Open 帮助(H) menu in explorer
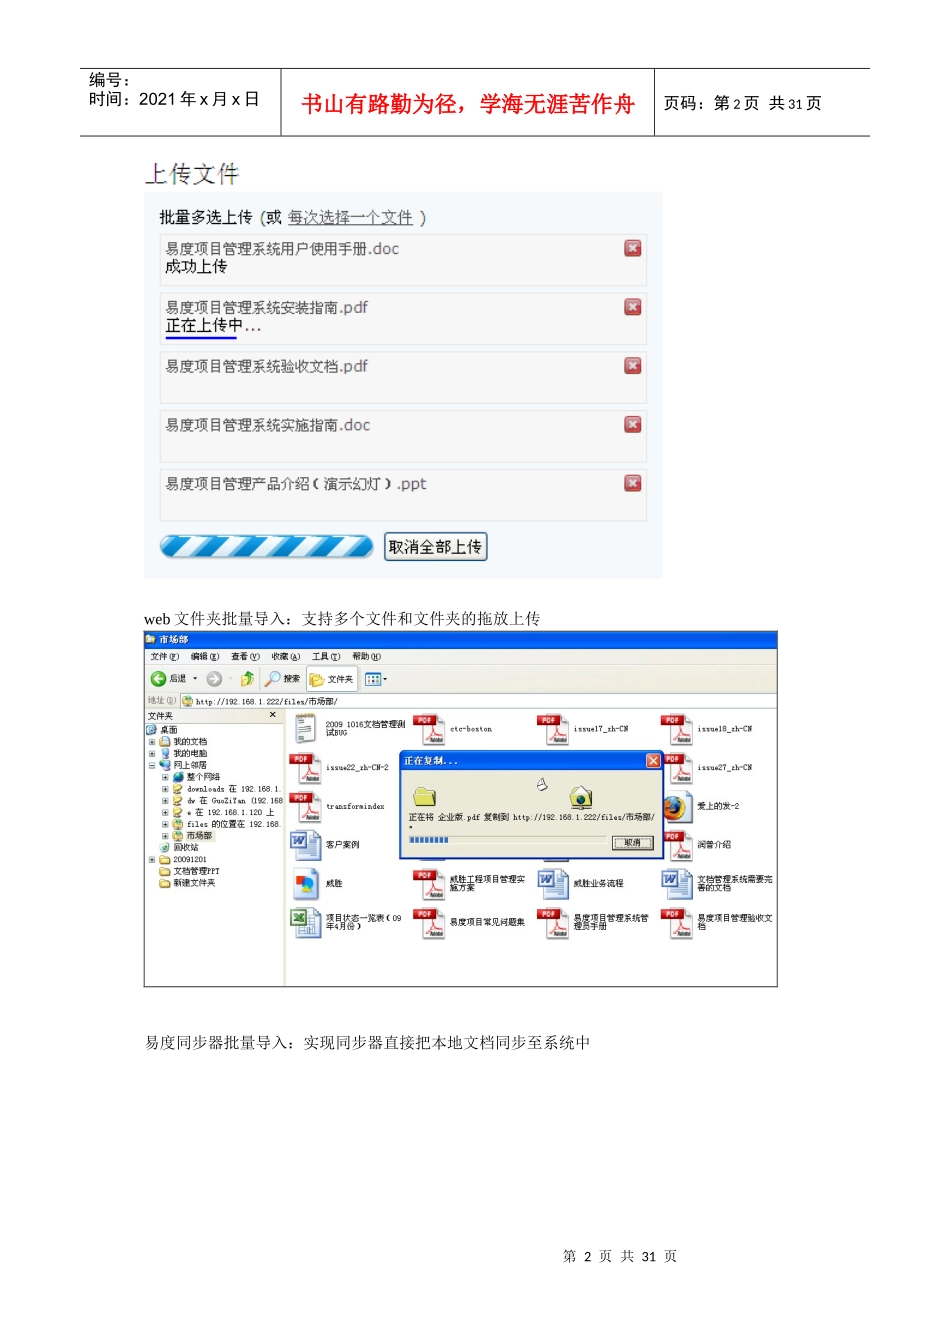 tap(366, 657)
